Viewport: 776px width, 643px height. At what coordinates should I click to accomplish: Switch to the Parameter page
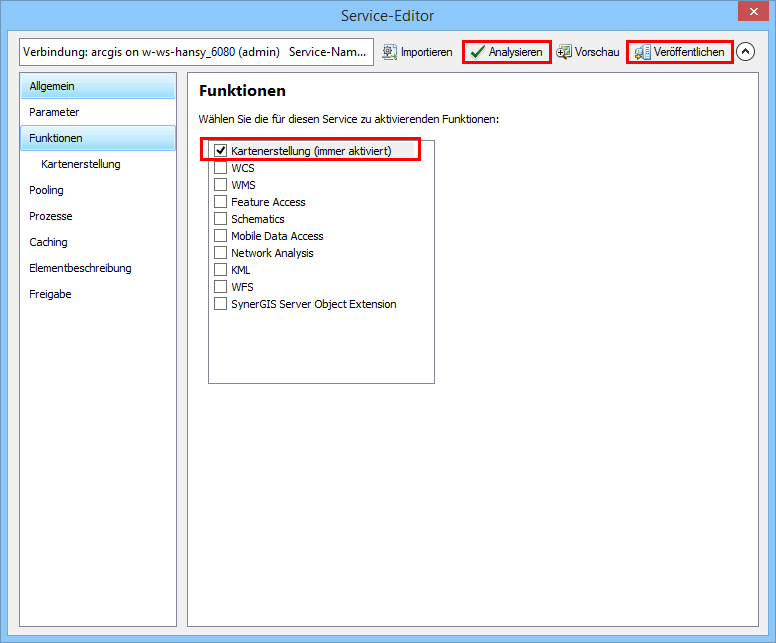coord(98,112)
